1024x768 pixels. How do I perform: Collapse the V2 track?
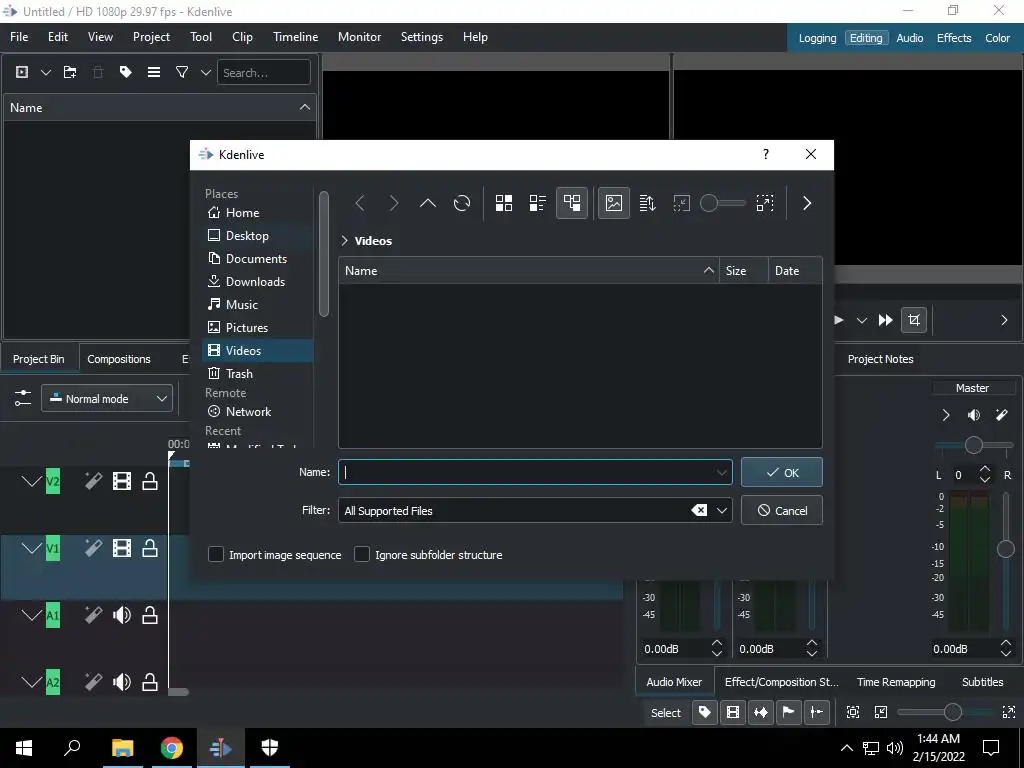pos(31,481)
